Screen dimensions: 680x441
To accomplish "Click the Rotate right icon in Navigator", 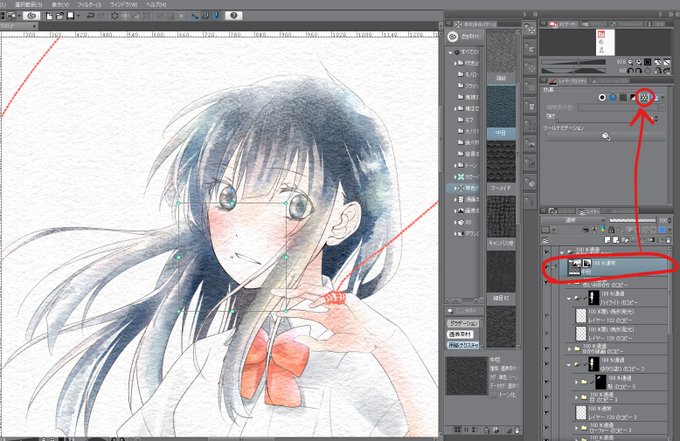I will [x=639, y=70].
